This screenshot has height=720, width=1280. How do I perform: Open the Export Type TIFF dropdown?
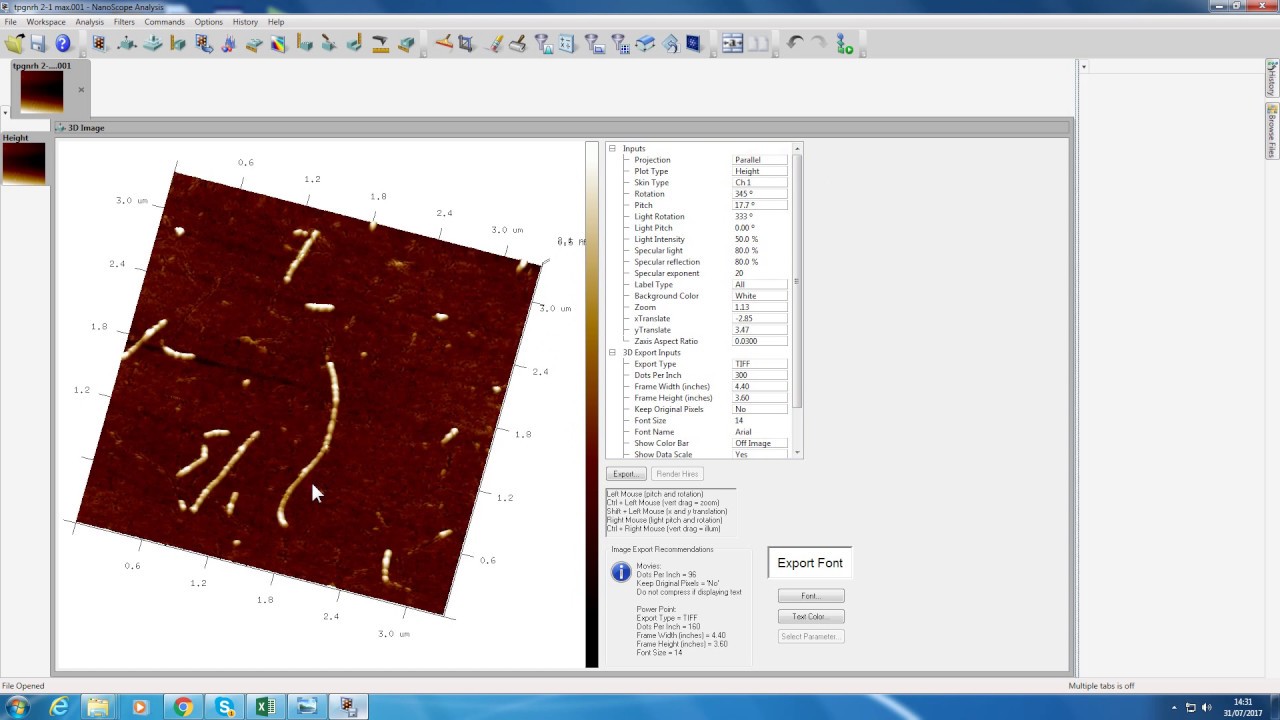[x=760, y=364]
